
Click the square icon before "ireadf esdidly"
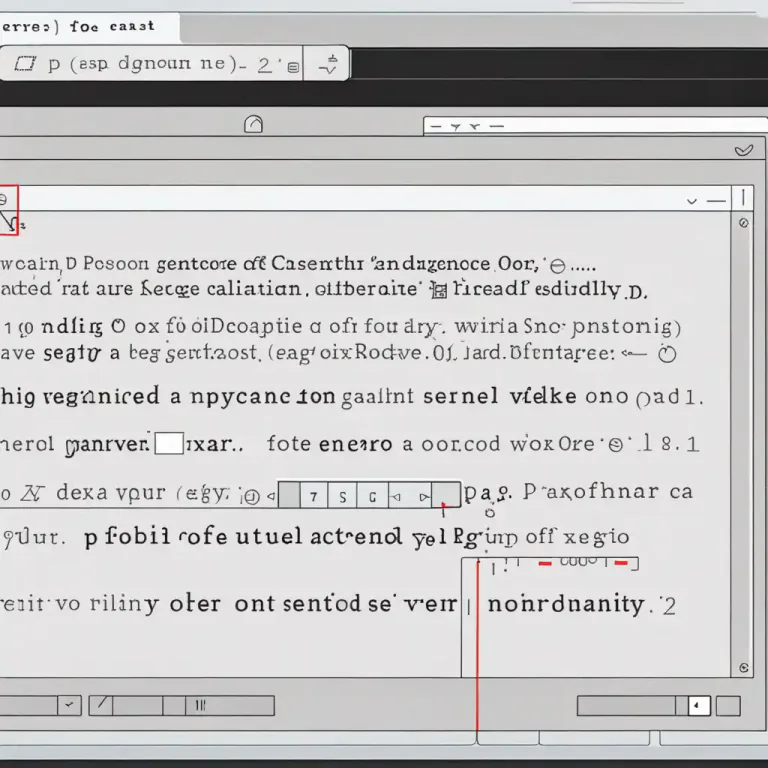pos(438,290)
